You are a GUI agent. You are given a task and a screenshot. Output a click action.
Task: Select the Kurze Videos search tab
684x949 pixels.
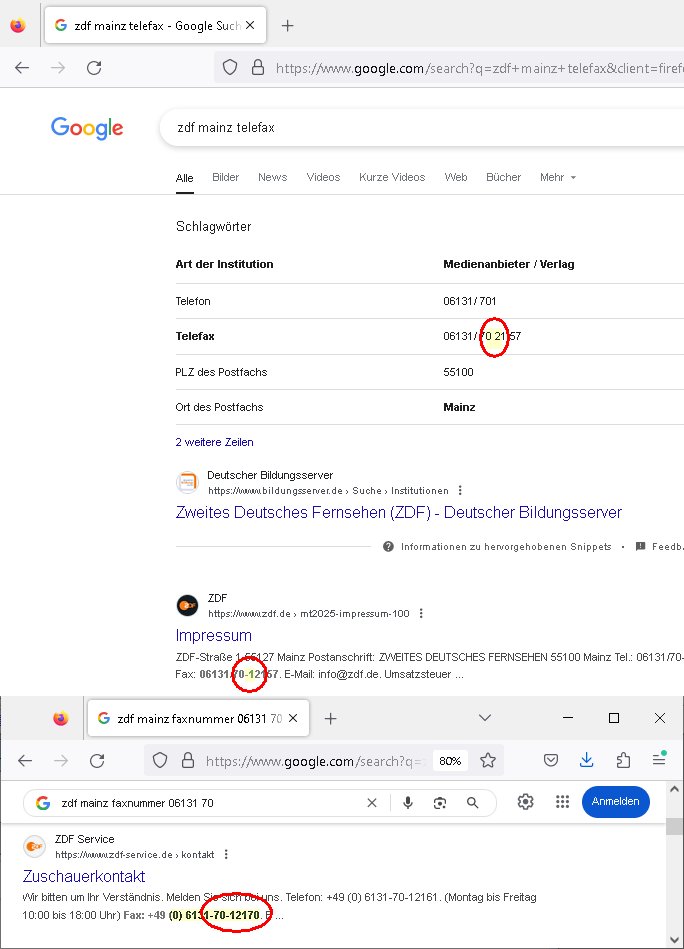(x=392, y=177)
